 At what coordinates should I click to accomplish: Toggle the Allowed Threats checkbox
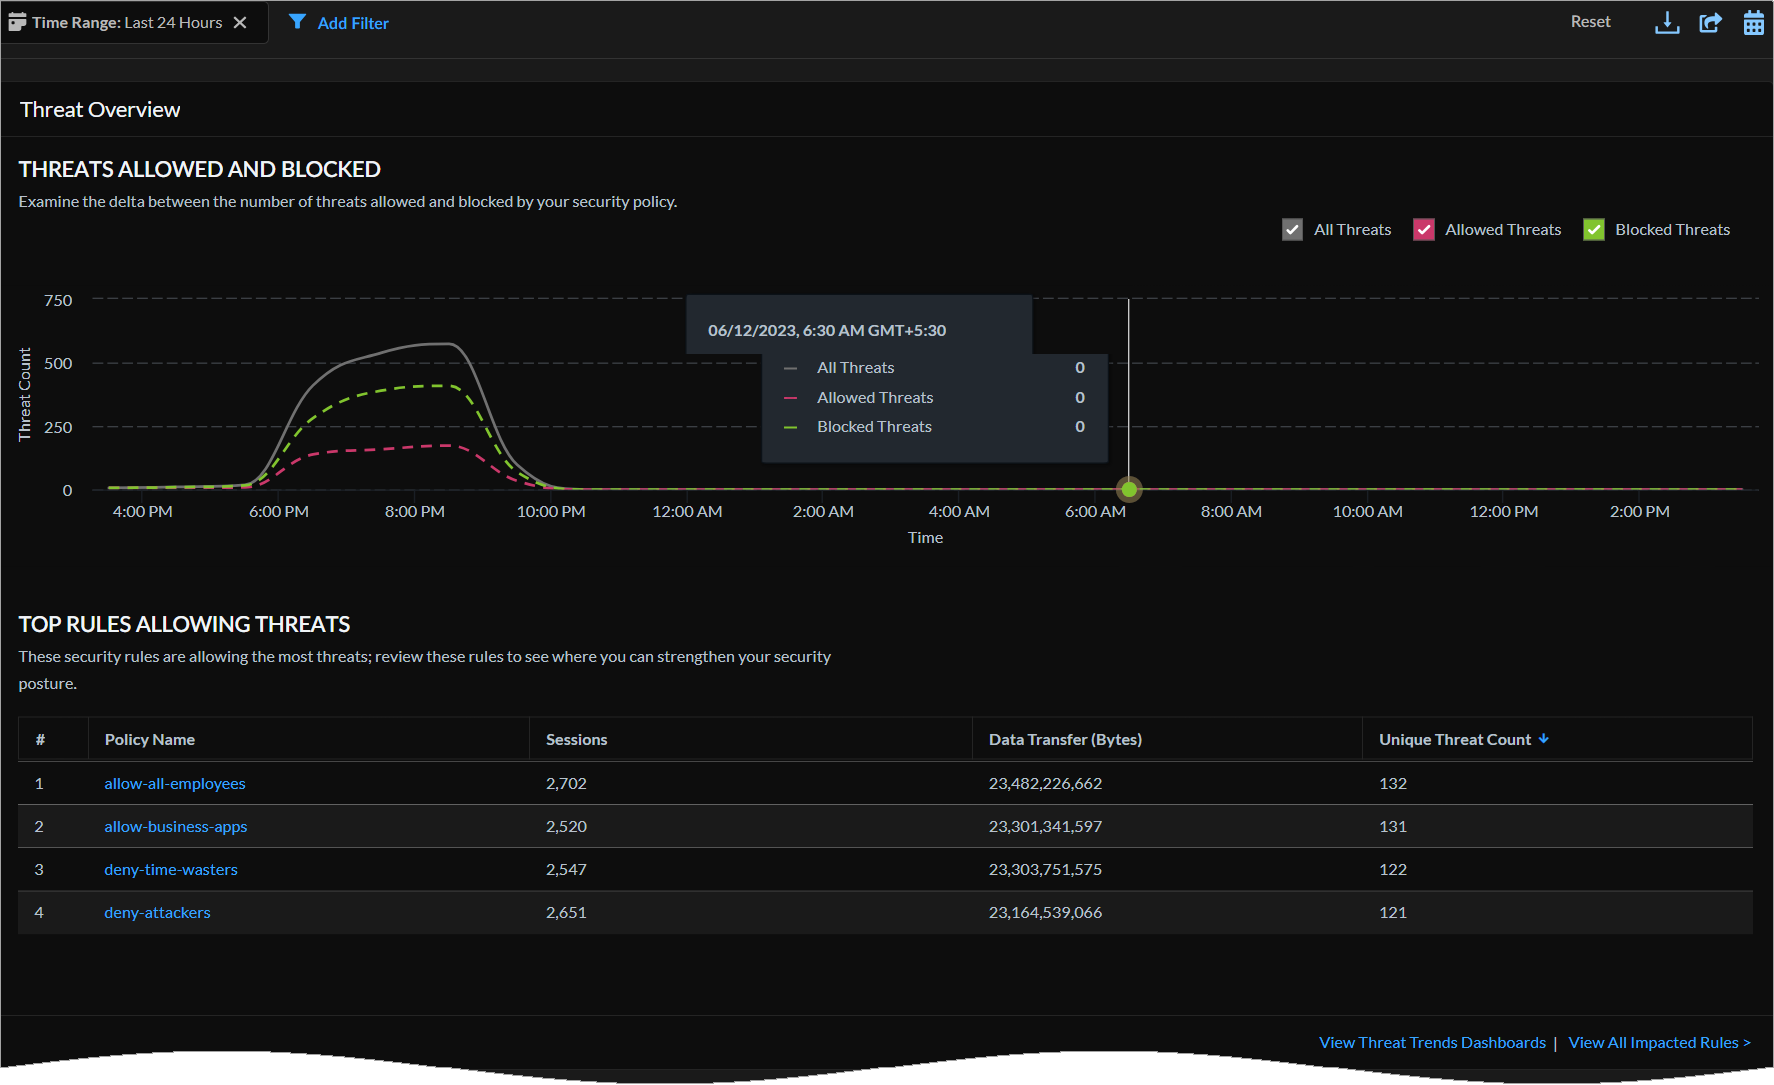pos(1423,230)
